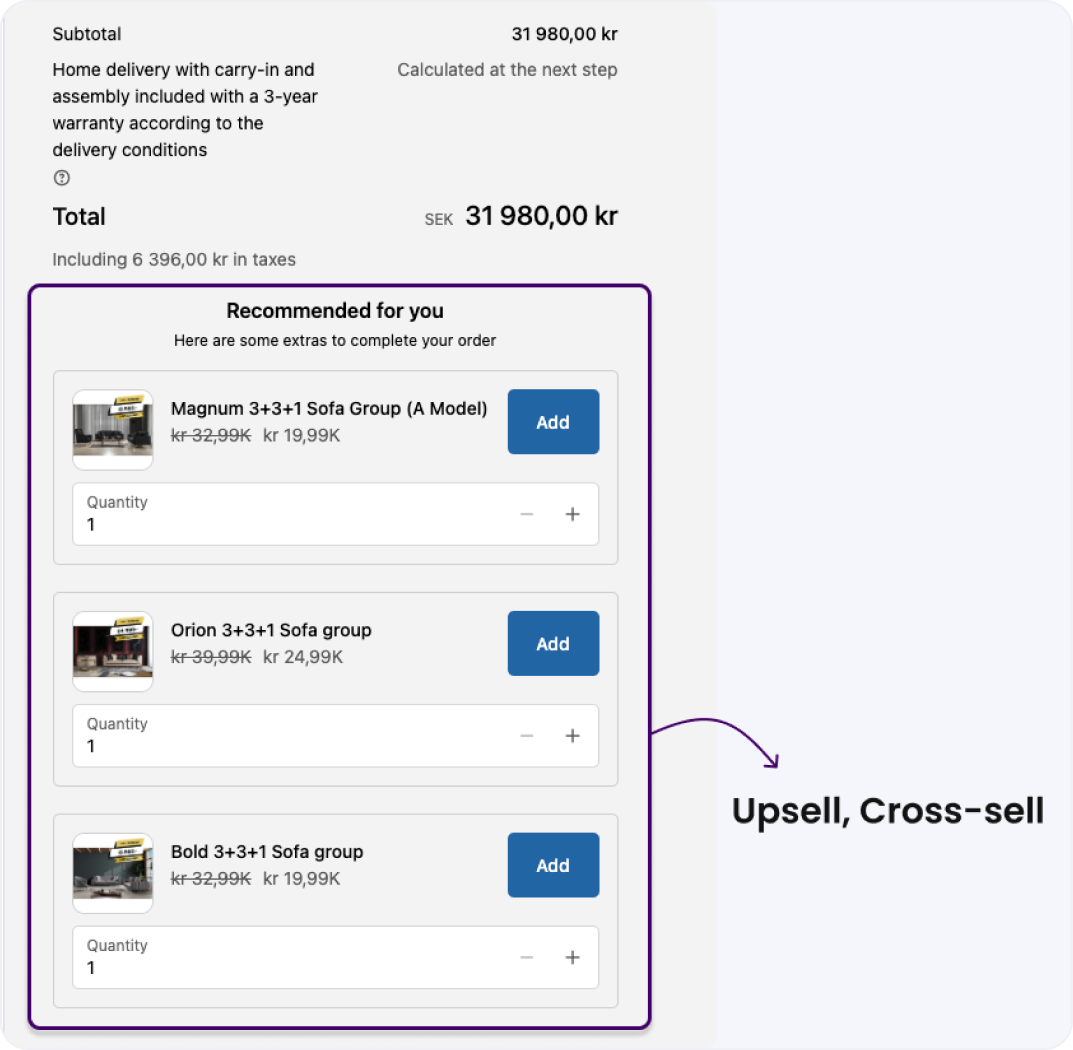Decrease quantity for Bold sofa group
1073x1050 pixels.
pos(526,958)
